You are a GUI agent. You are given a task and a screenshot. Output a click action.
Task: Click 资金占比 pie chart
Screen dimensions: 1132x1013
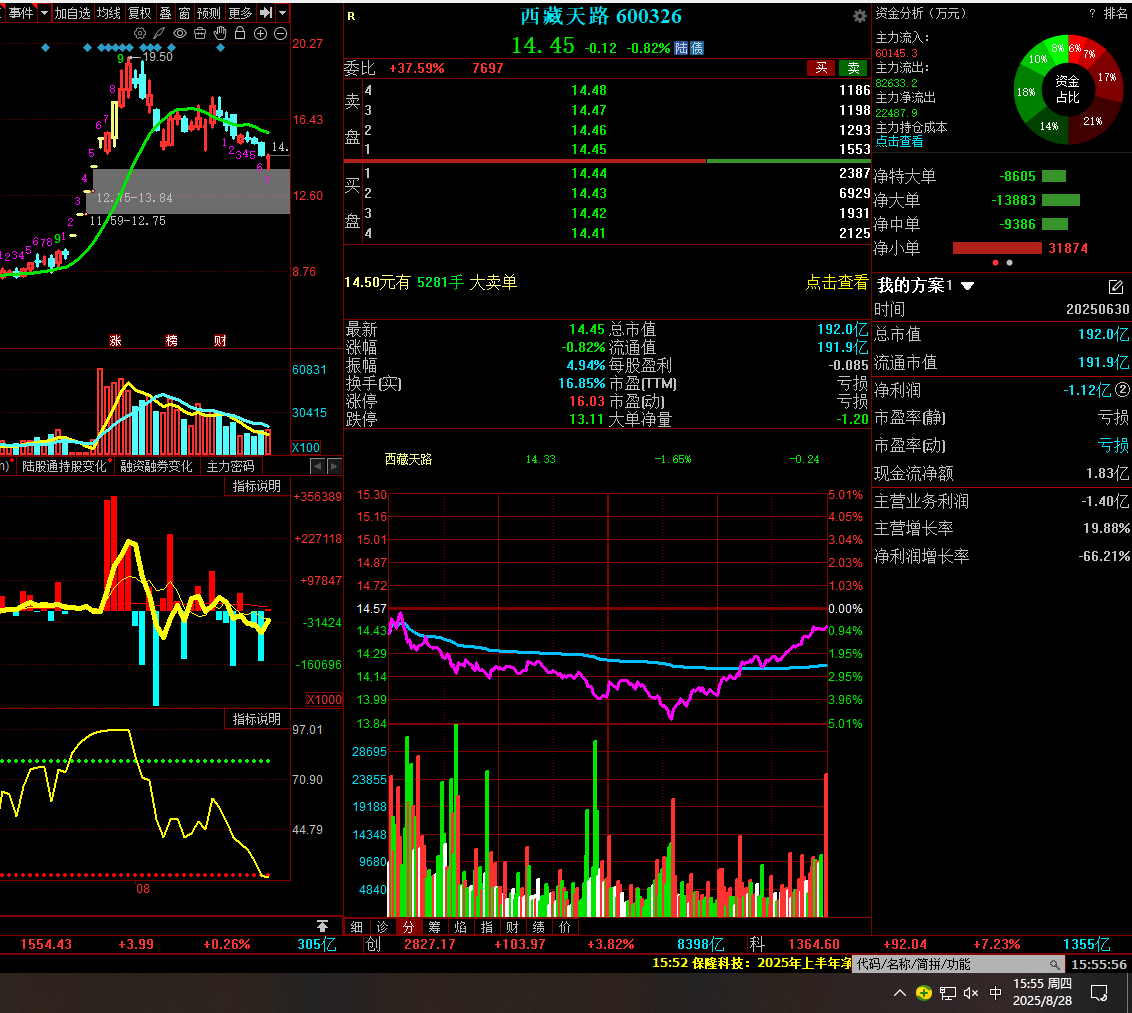1068,90
